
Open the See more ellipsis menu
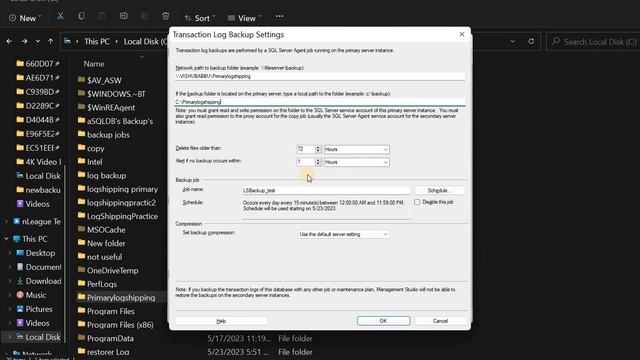coord(280,16)
